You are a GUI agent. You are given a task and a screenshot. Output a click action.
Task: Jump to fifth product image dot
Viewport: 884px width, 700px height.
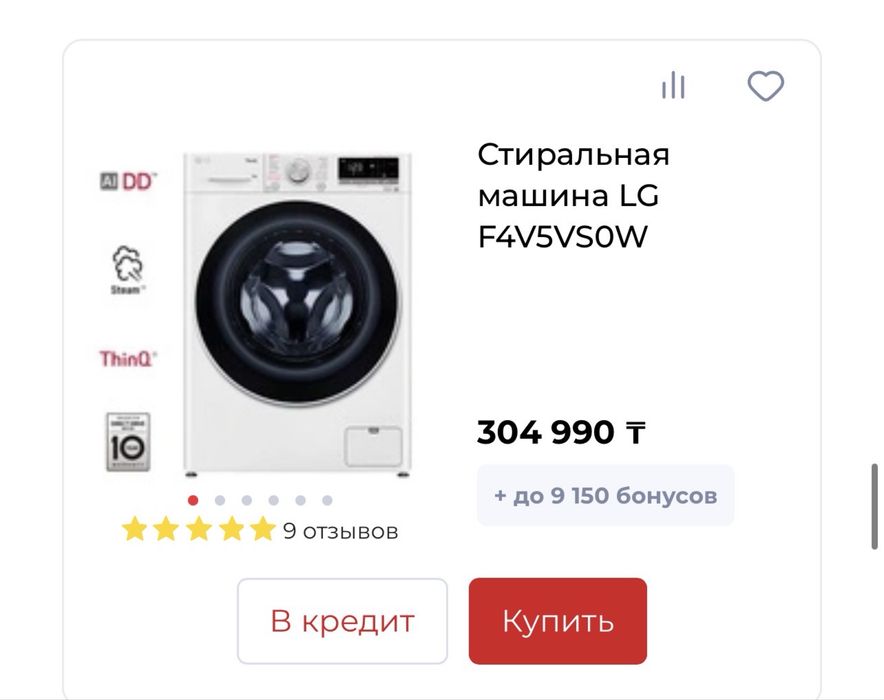(x=300, y=500)
